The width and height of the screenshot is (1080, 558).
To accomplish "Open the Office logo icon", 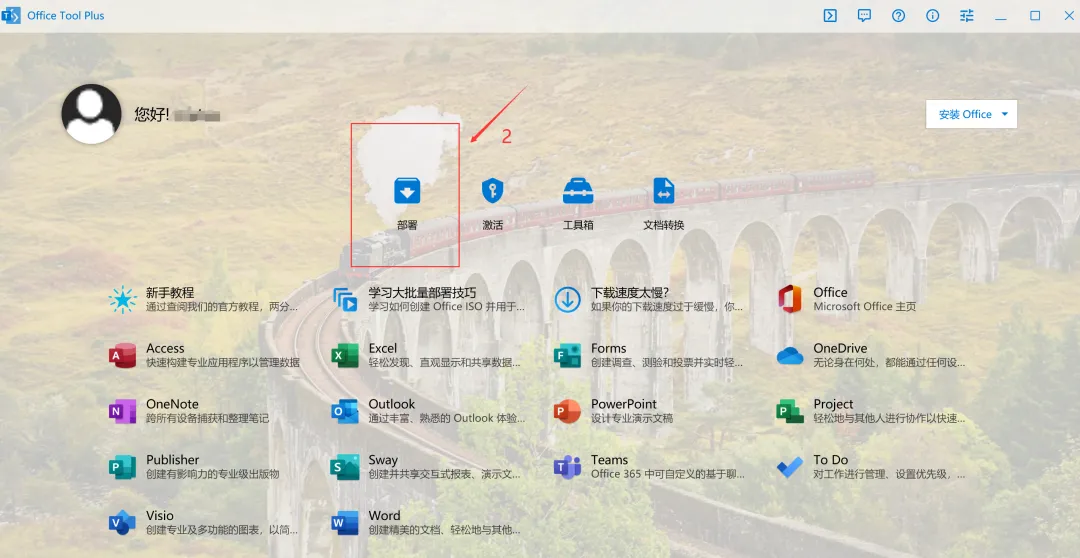I will click(x=790, y=299).
